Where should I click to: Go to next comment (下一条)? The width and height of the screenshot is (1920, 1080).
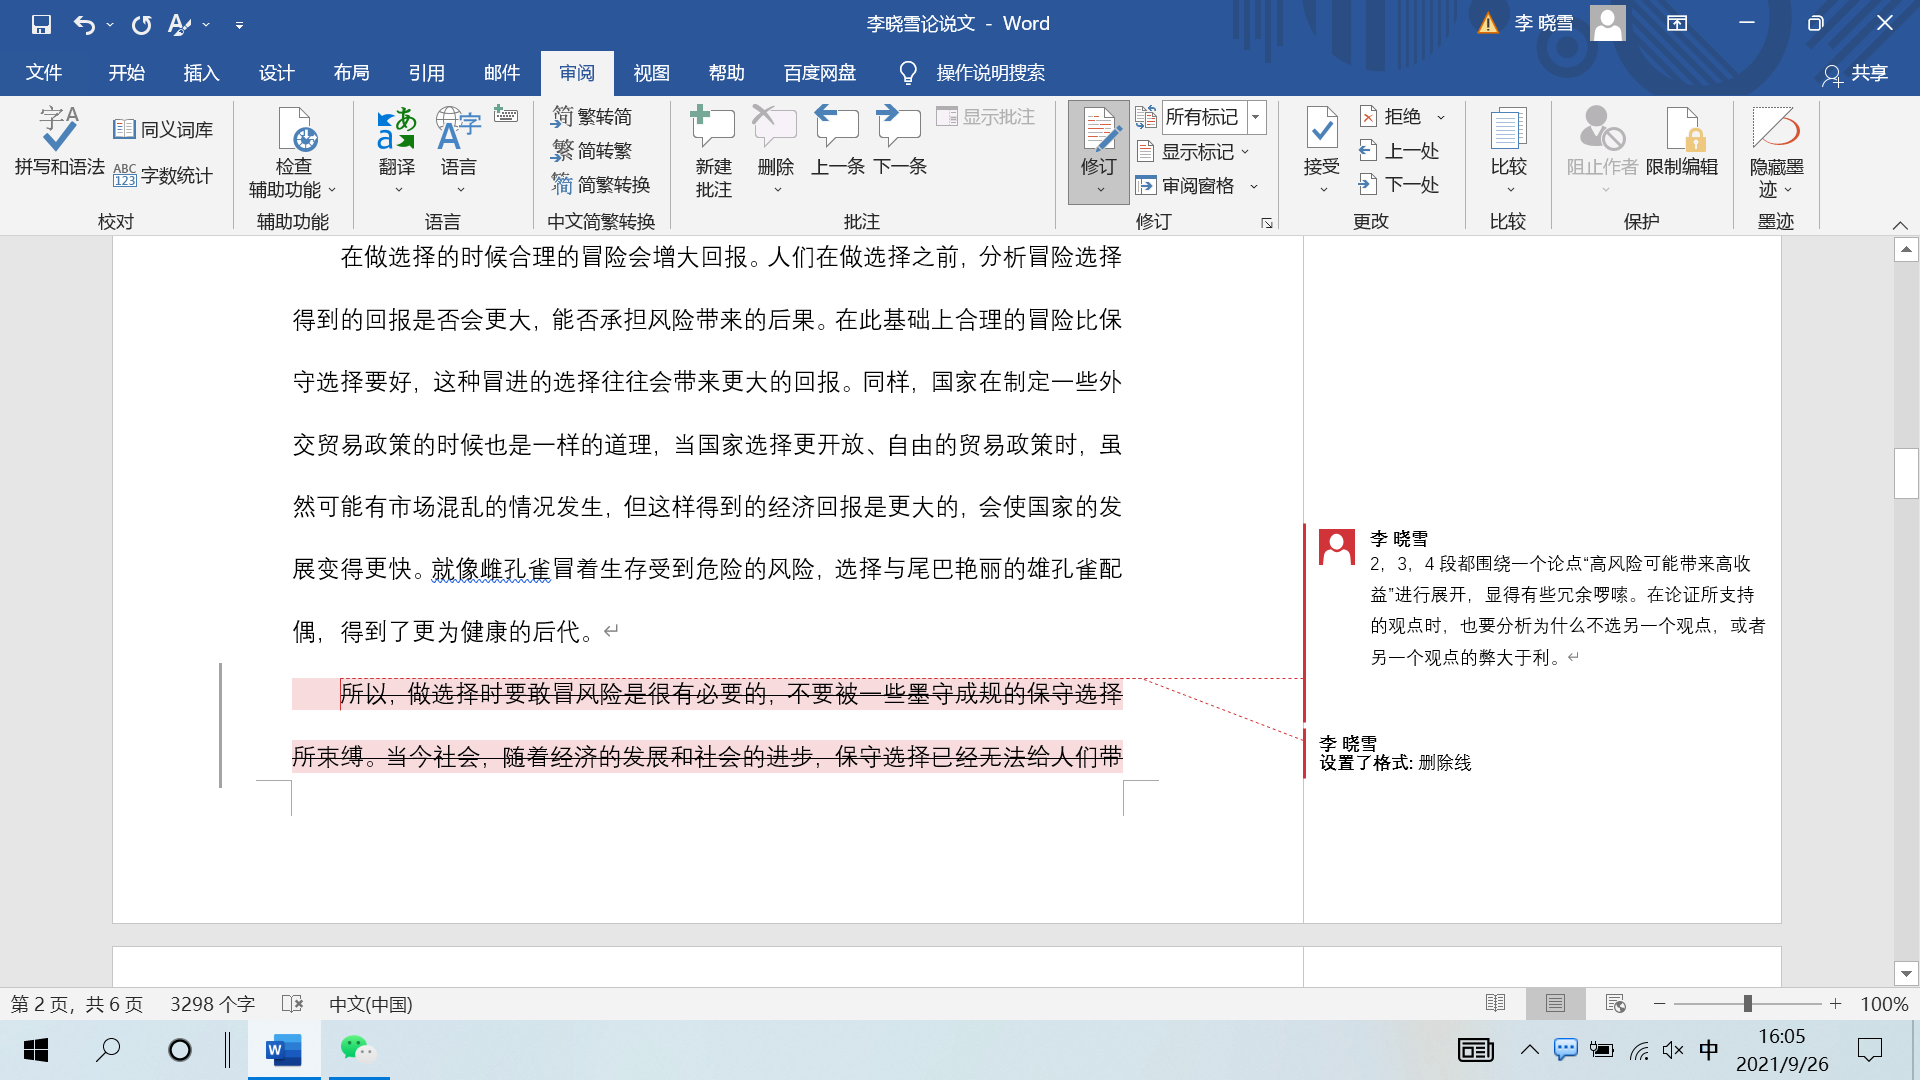tap(900, 141)
